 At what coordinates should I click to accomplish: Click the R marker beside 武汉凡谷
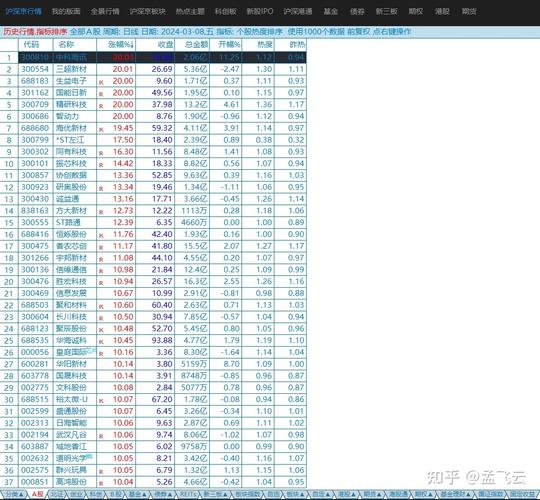[101, 436]
